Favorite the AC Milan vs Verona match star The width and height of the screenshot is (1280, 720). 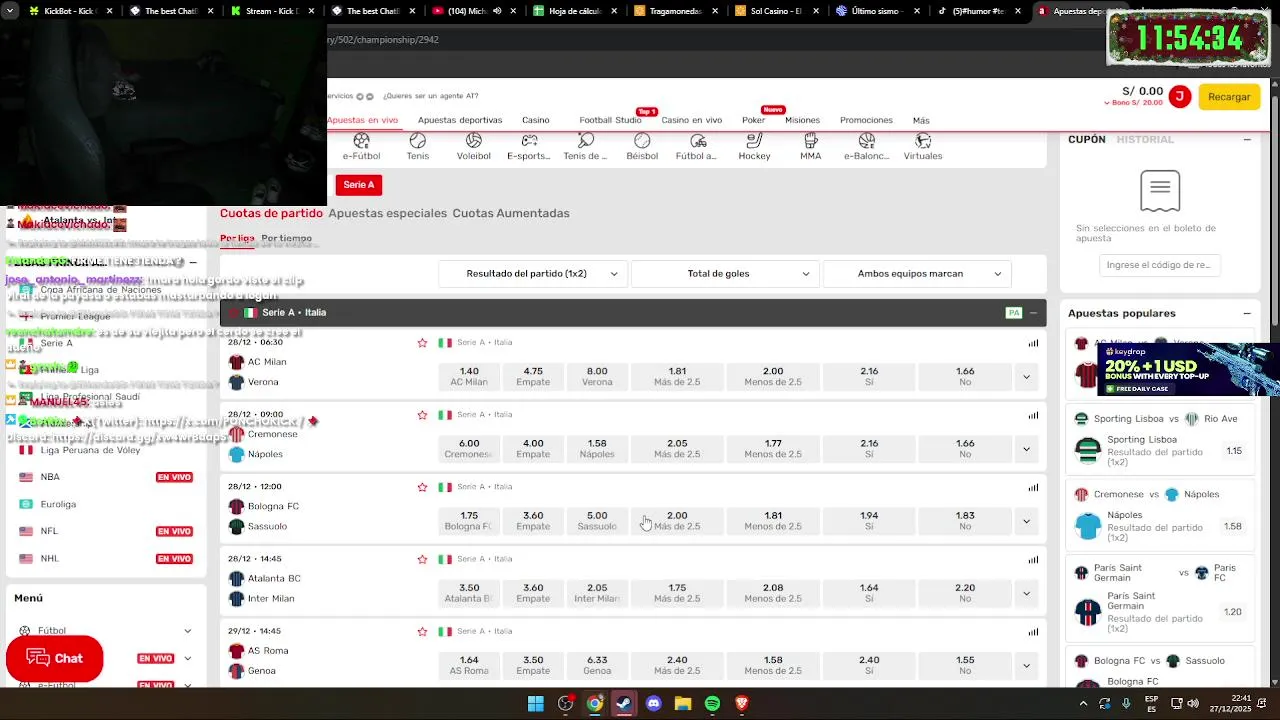pos(422,343)
